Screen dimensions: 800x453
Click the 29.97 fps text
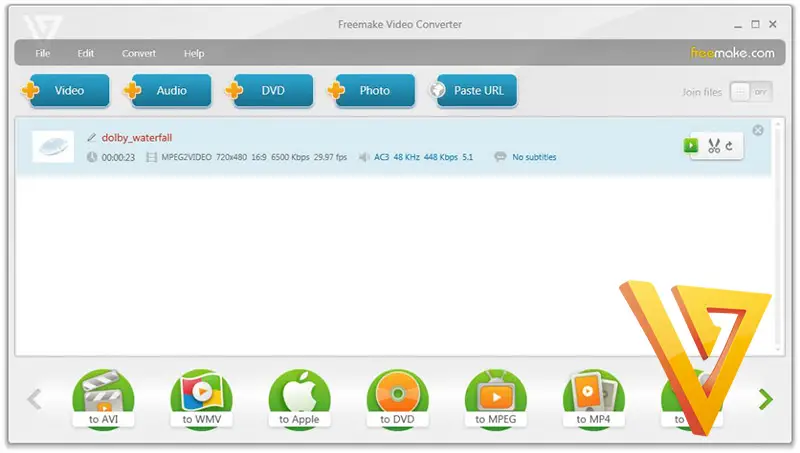click(x=330, y=157)
